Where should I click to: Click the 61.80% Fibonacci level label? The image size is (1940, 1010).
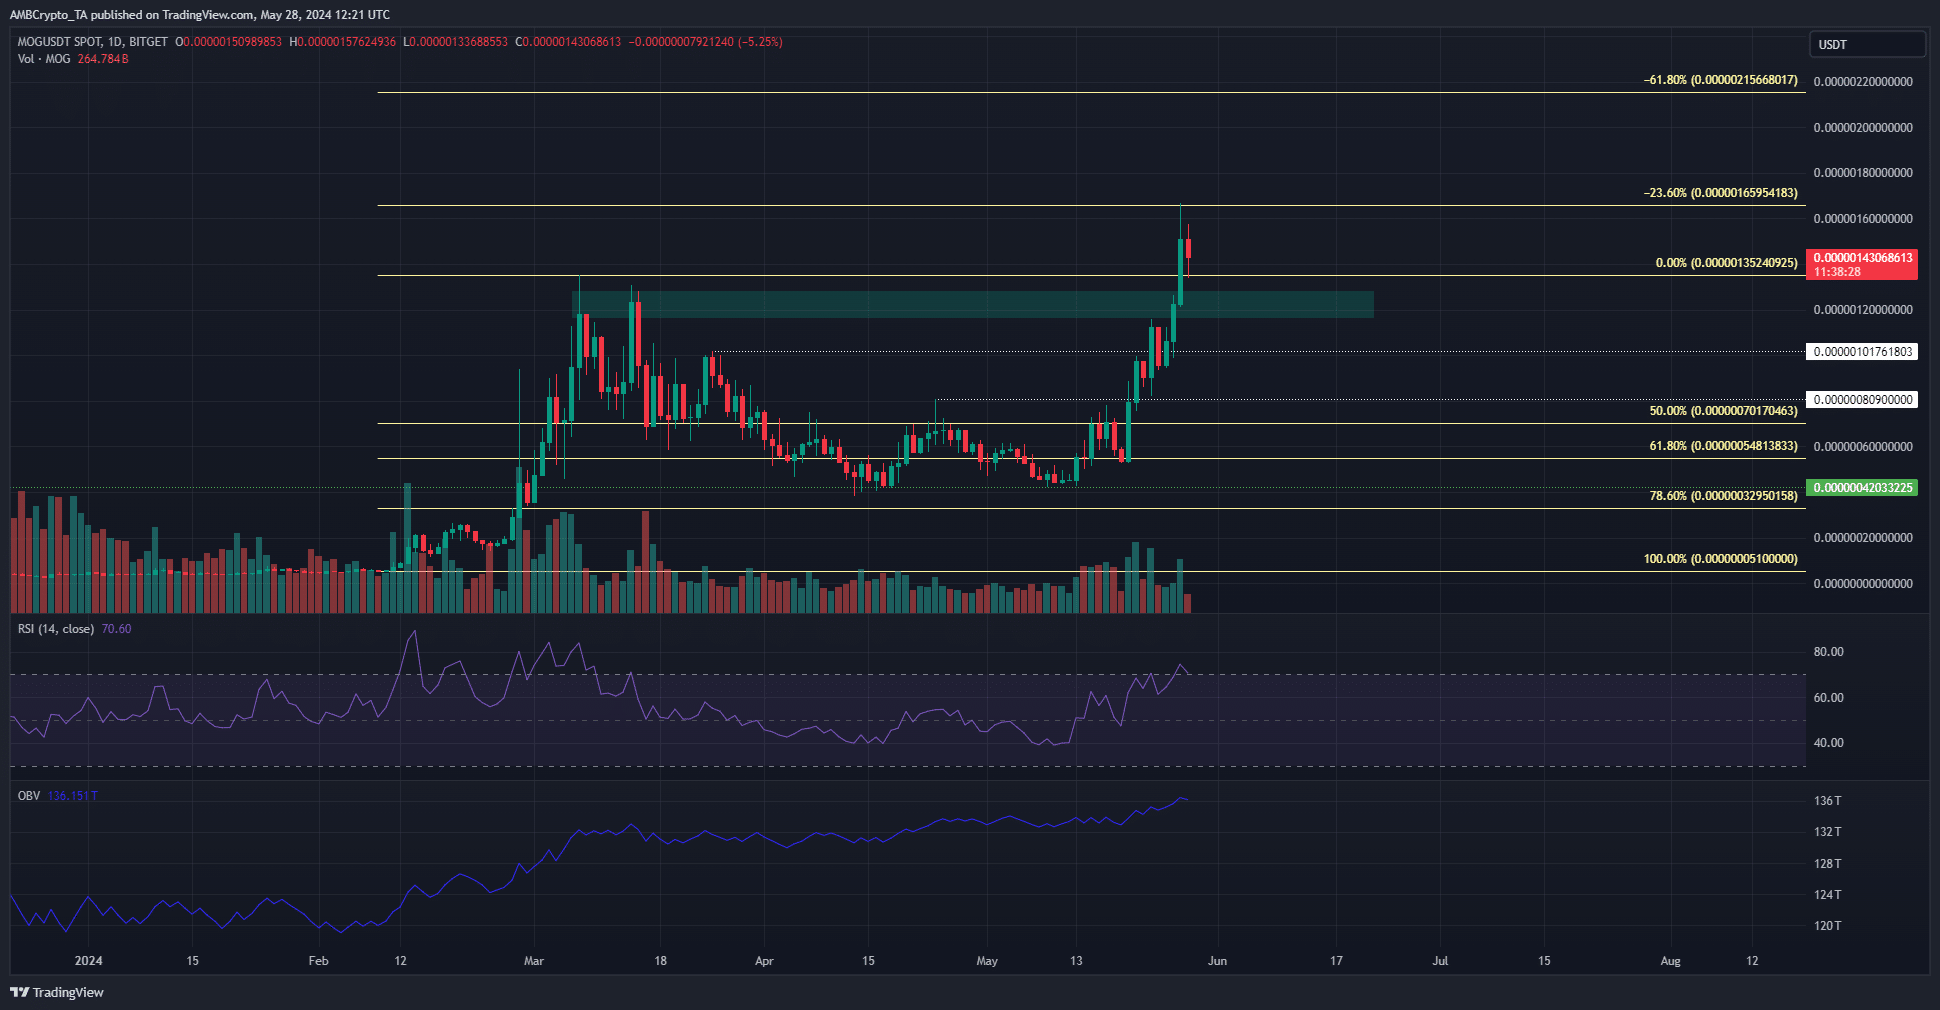pos(1723,446)
